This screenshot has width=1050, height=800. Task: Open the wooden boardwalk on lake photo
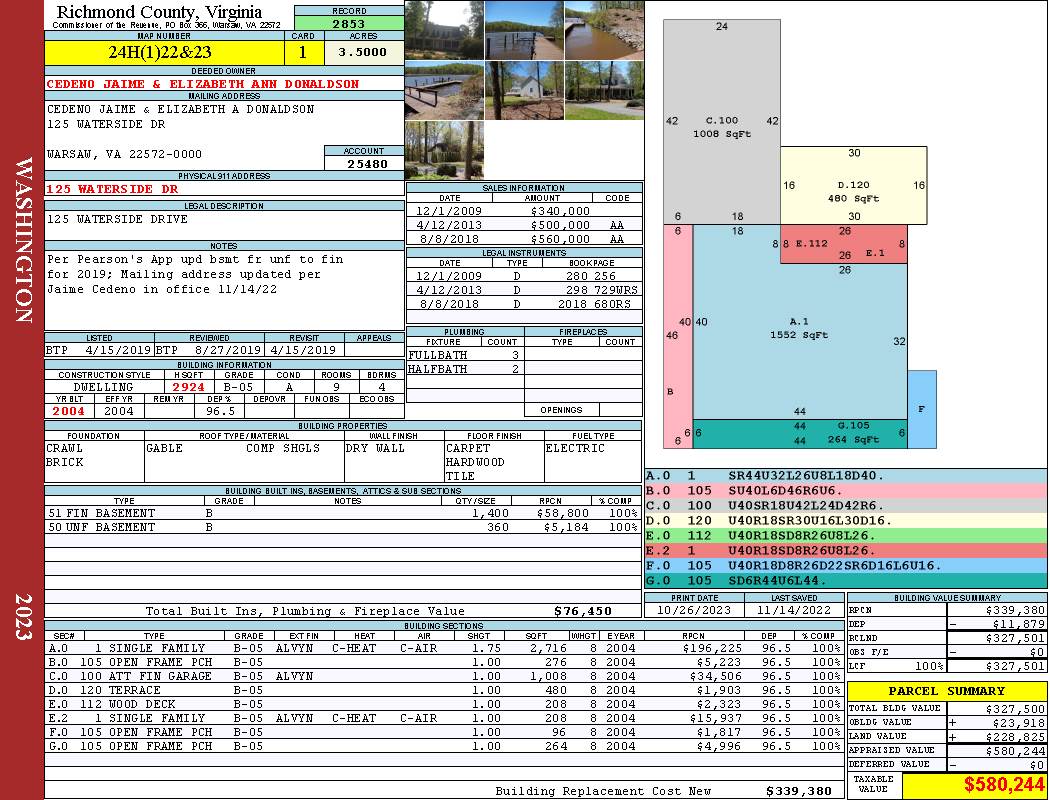[x=524, y=30]
